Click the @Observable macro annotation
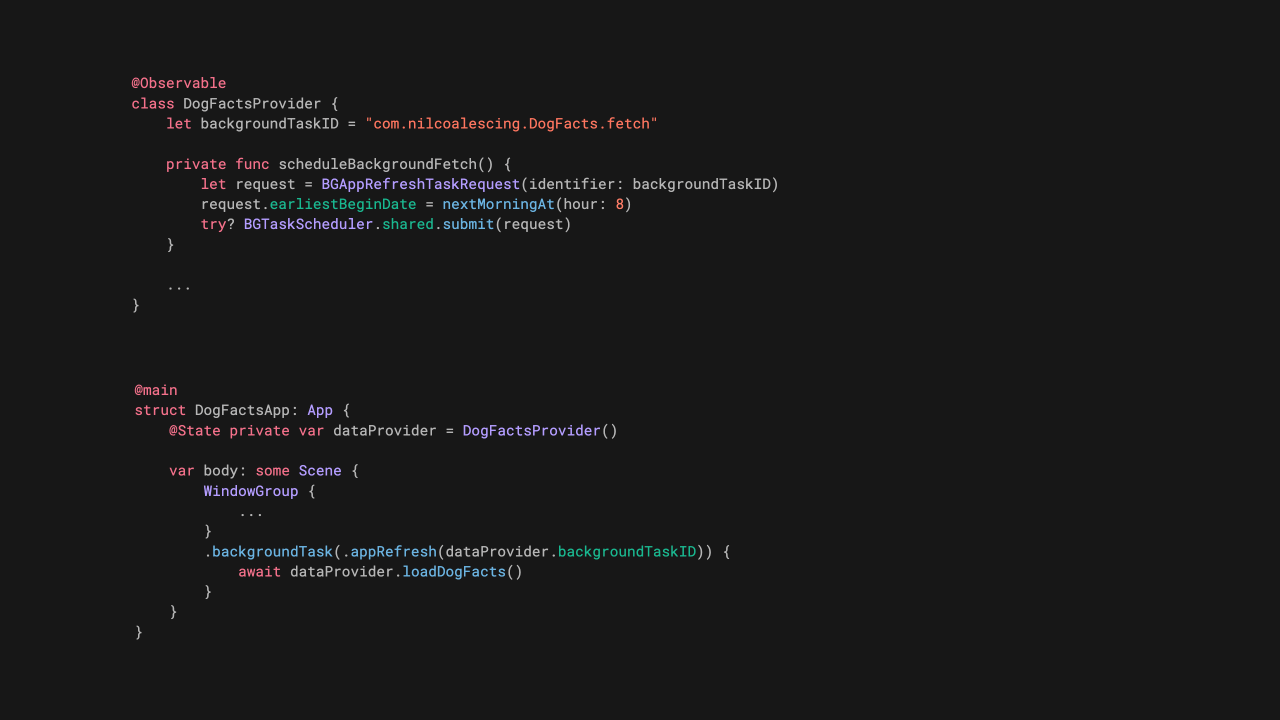Viewport: 1280px width, 720px height. [179, 83]
